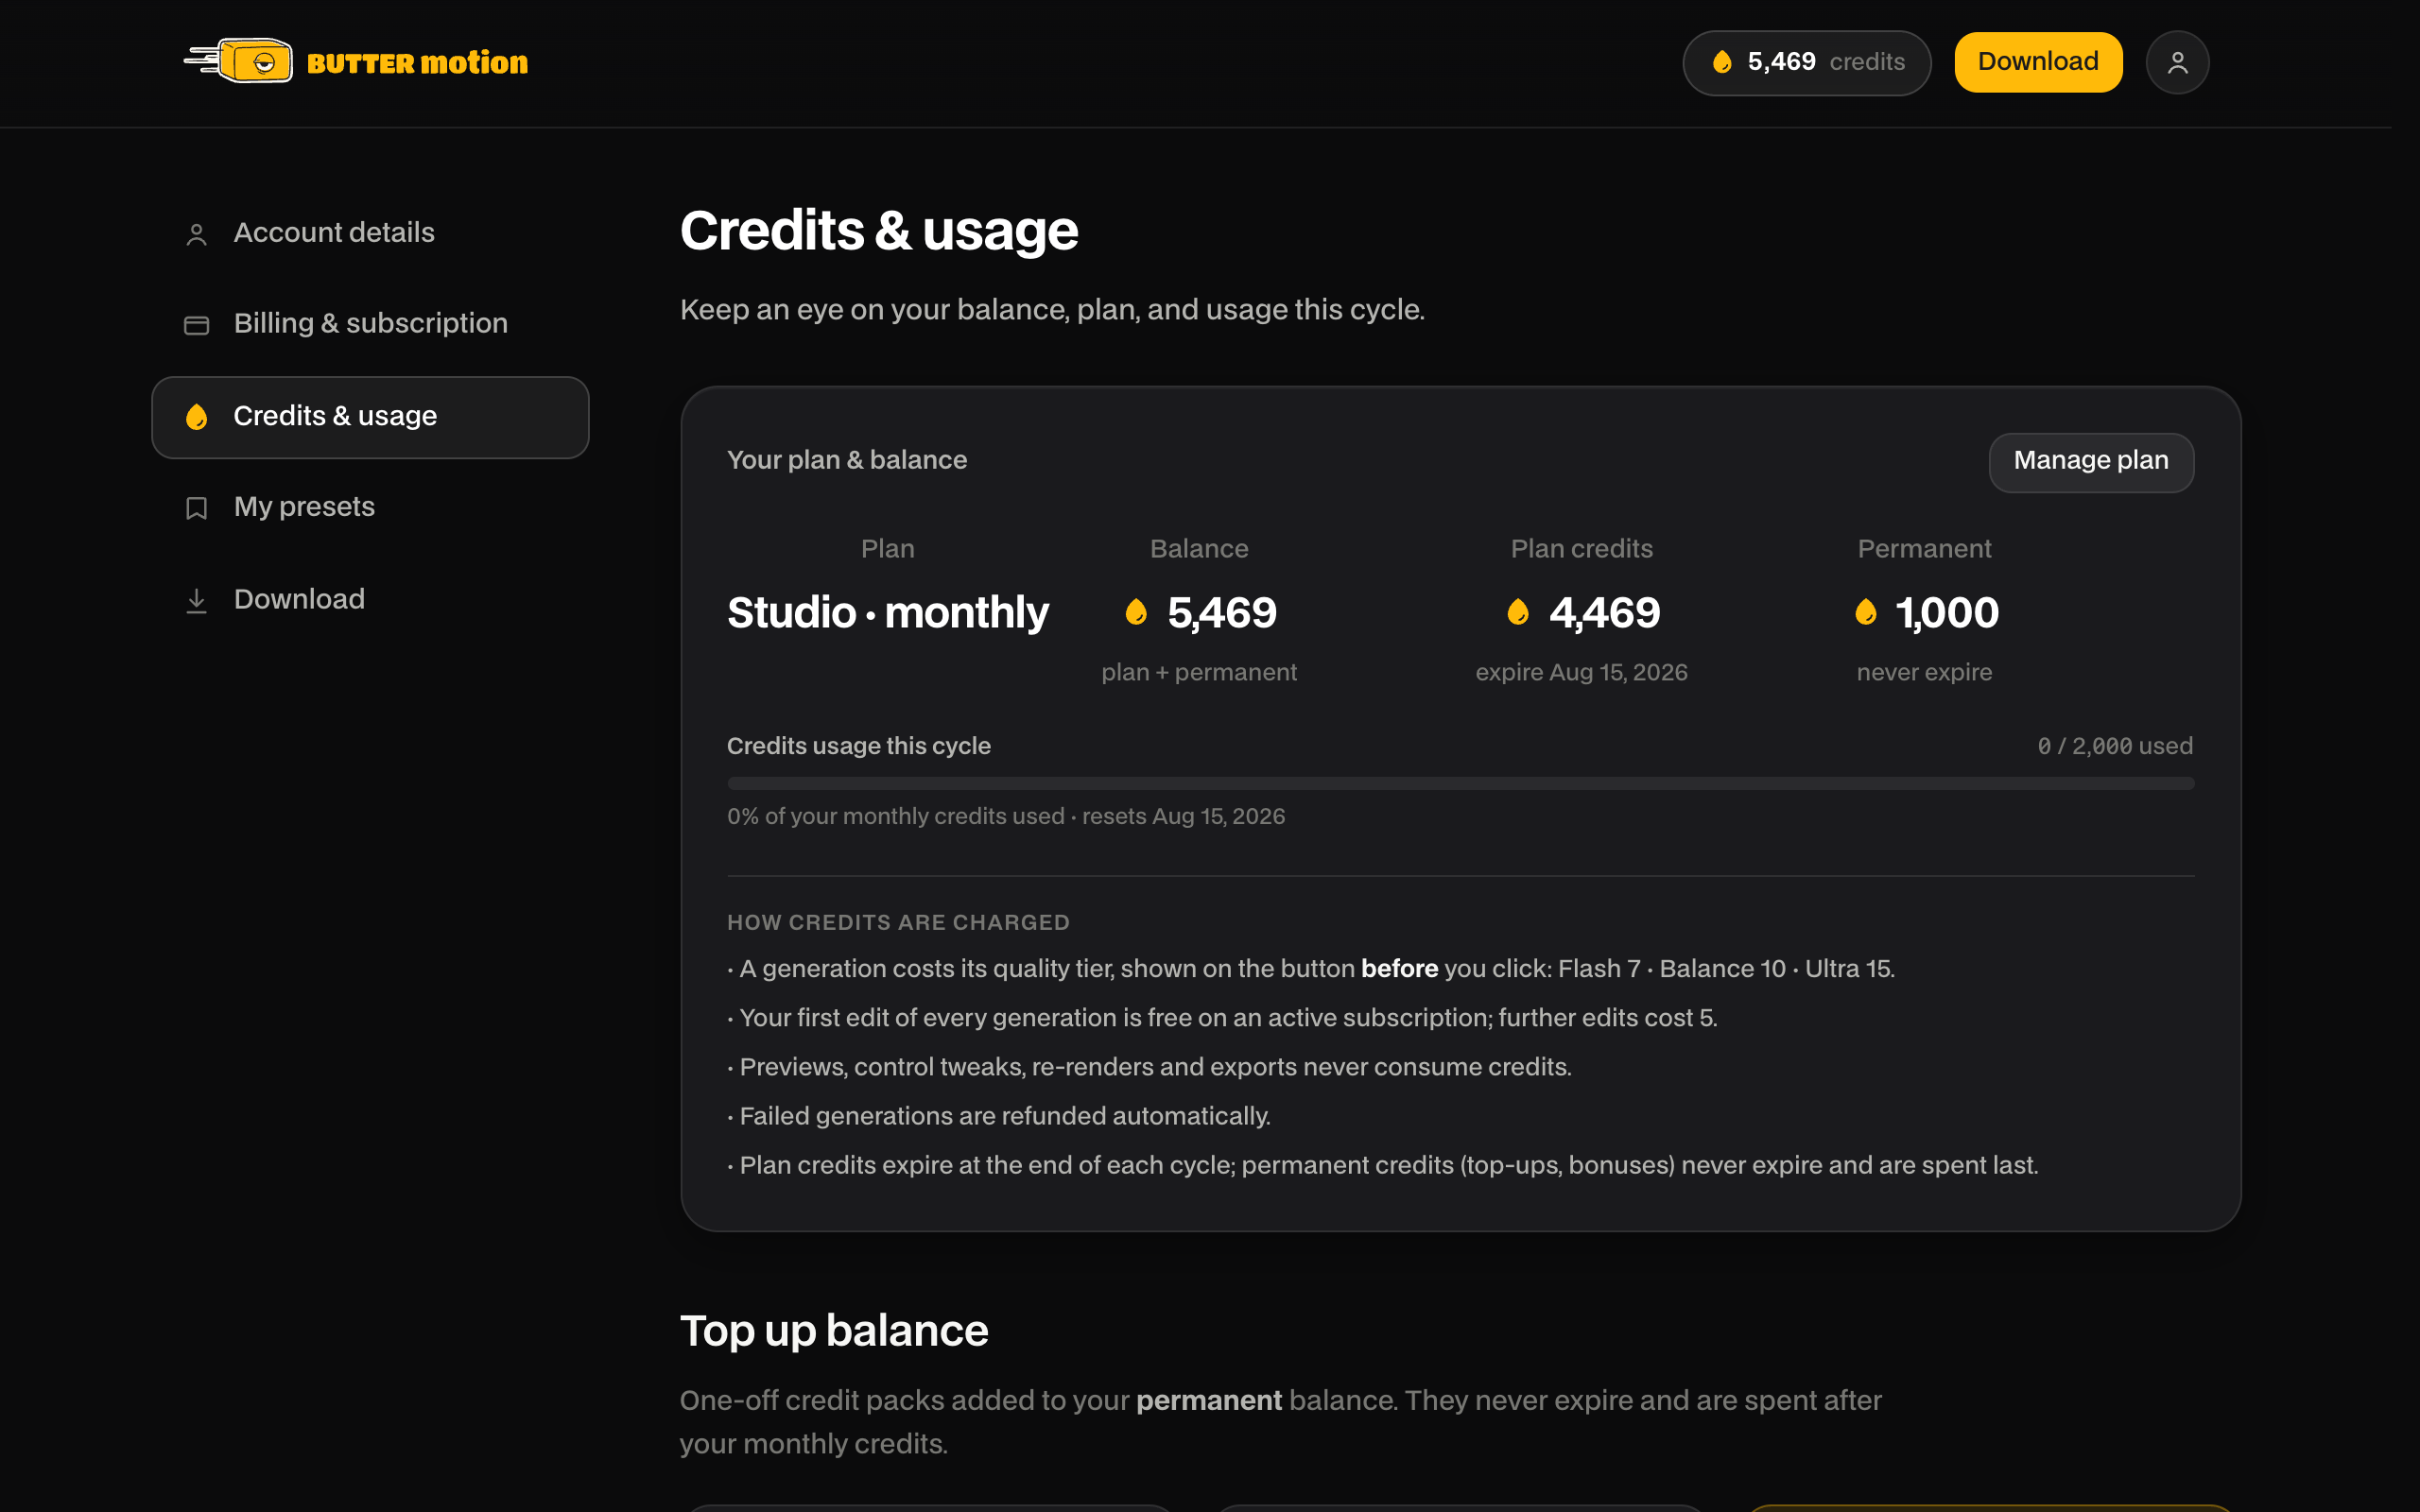Image resolution: width=2420 pixels, height=1512 pixels.
Task: Open the Download page from the sidebar
Action: tap(370, 599)
